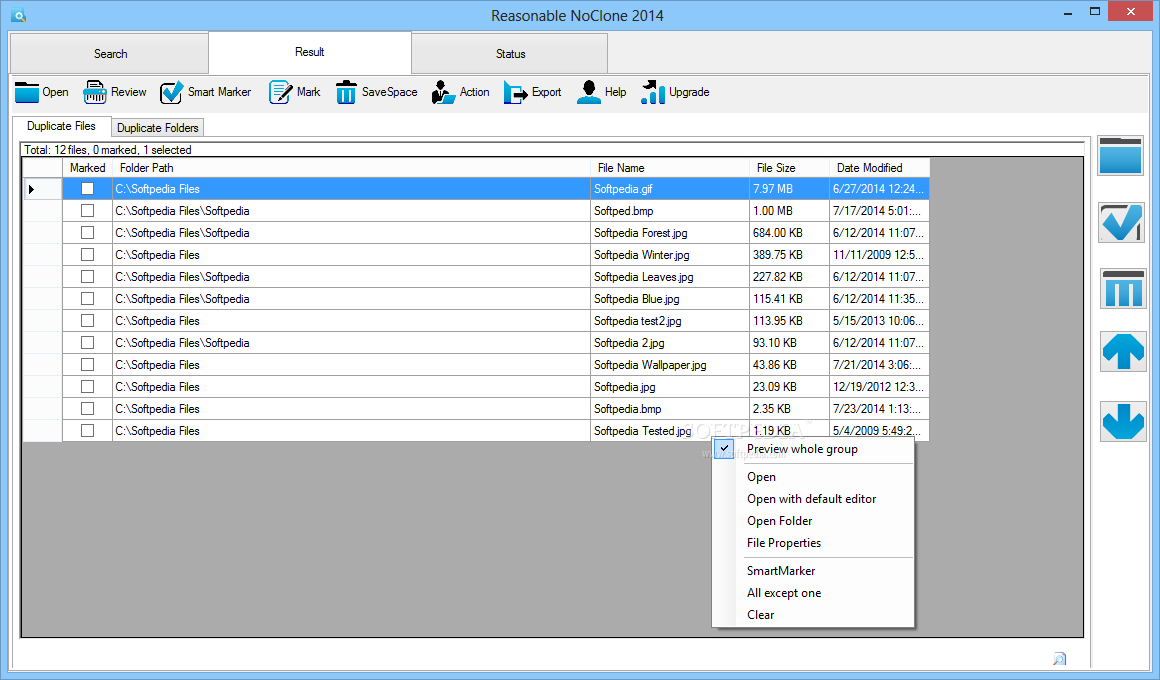Click the 7.97 MB file size cell
Viewport: 1160px width, 680px height.
click(789, 189)
